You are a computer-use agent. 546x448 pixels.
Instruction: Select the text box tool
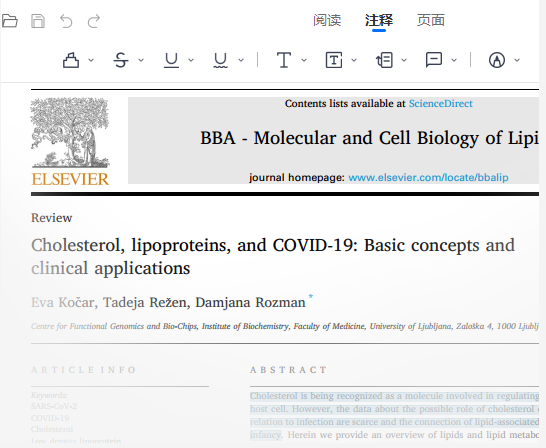point(334,60)
